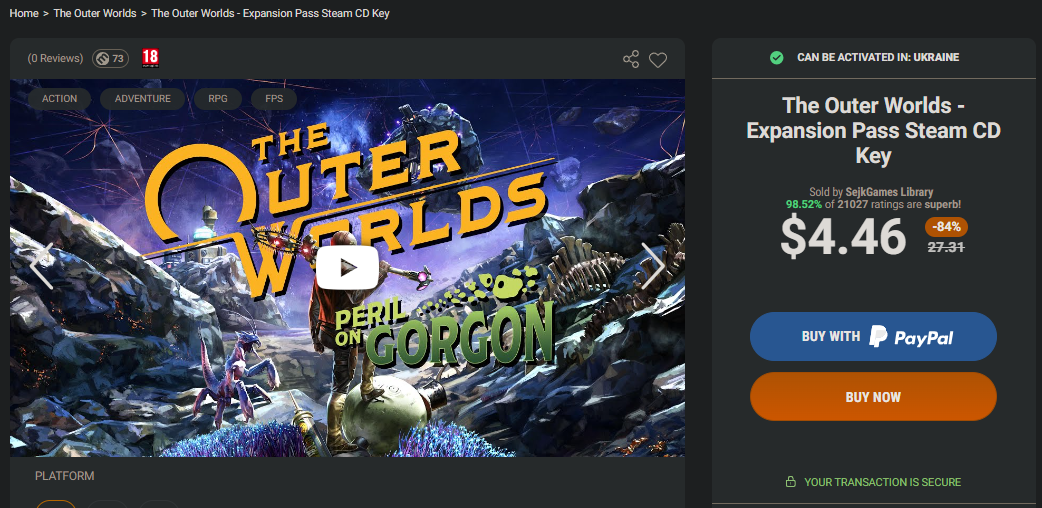The height and width of the screenshot is (508, 1042).
Task: Click the share icon
Action: pyautogui.click(x=631, y=59)
